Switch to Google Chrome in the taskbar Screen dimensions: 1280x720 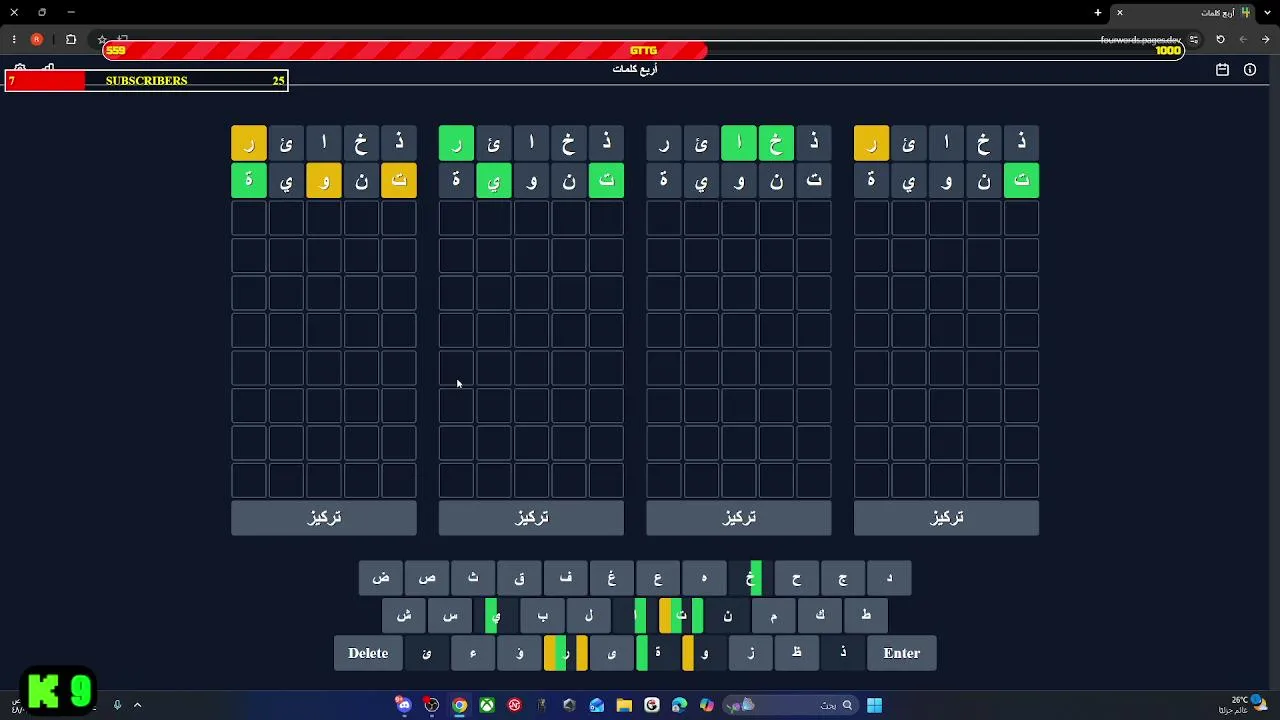tap(459, 705)
